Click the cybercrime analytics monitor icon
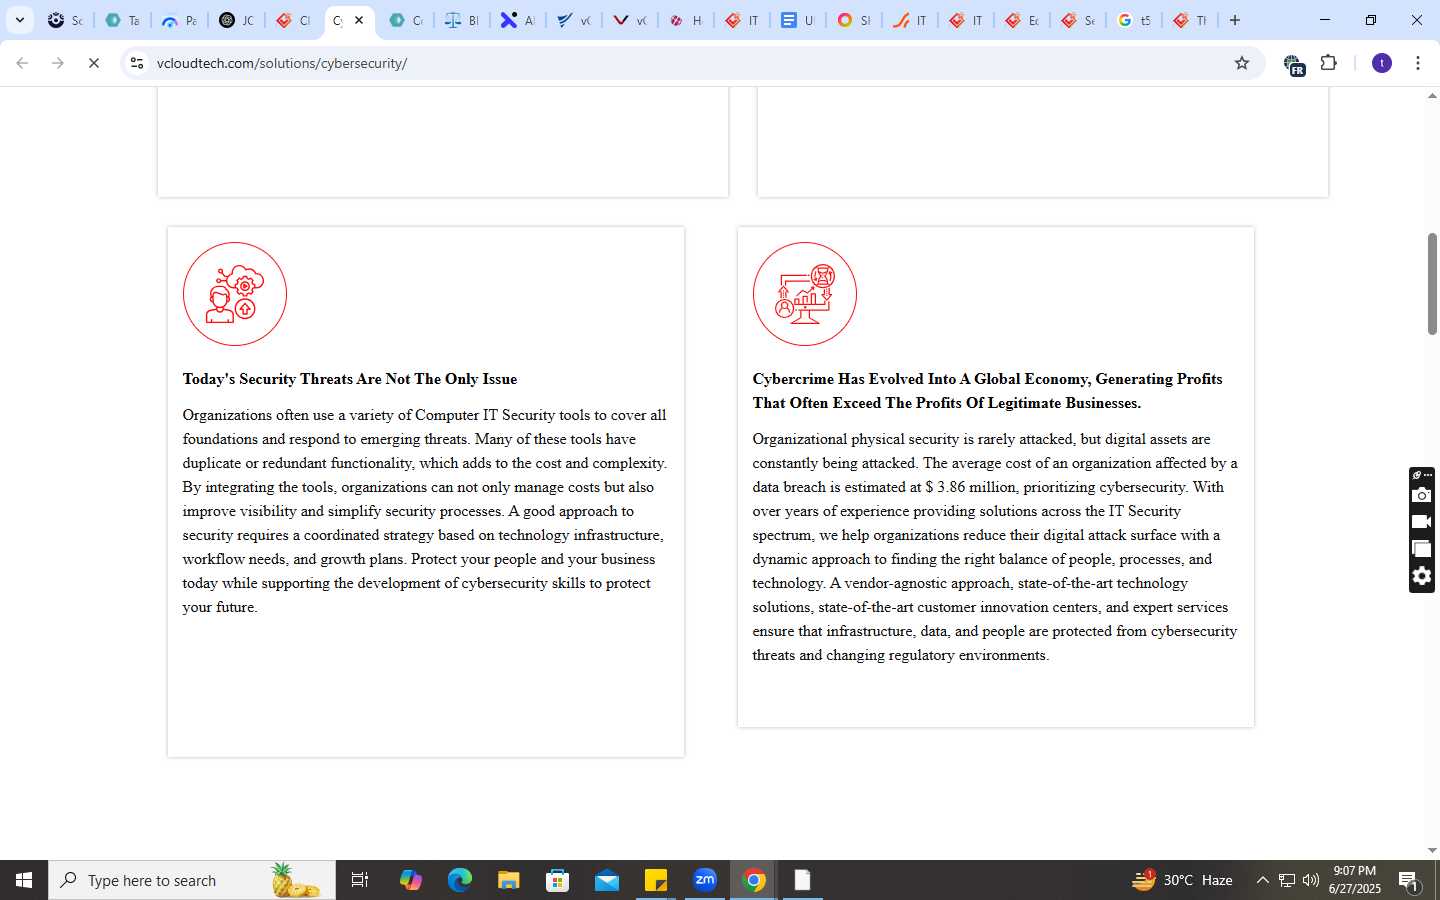 tap(805, 294)
